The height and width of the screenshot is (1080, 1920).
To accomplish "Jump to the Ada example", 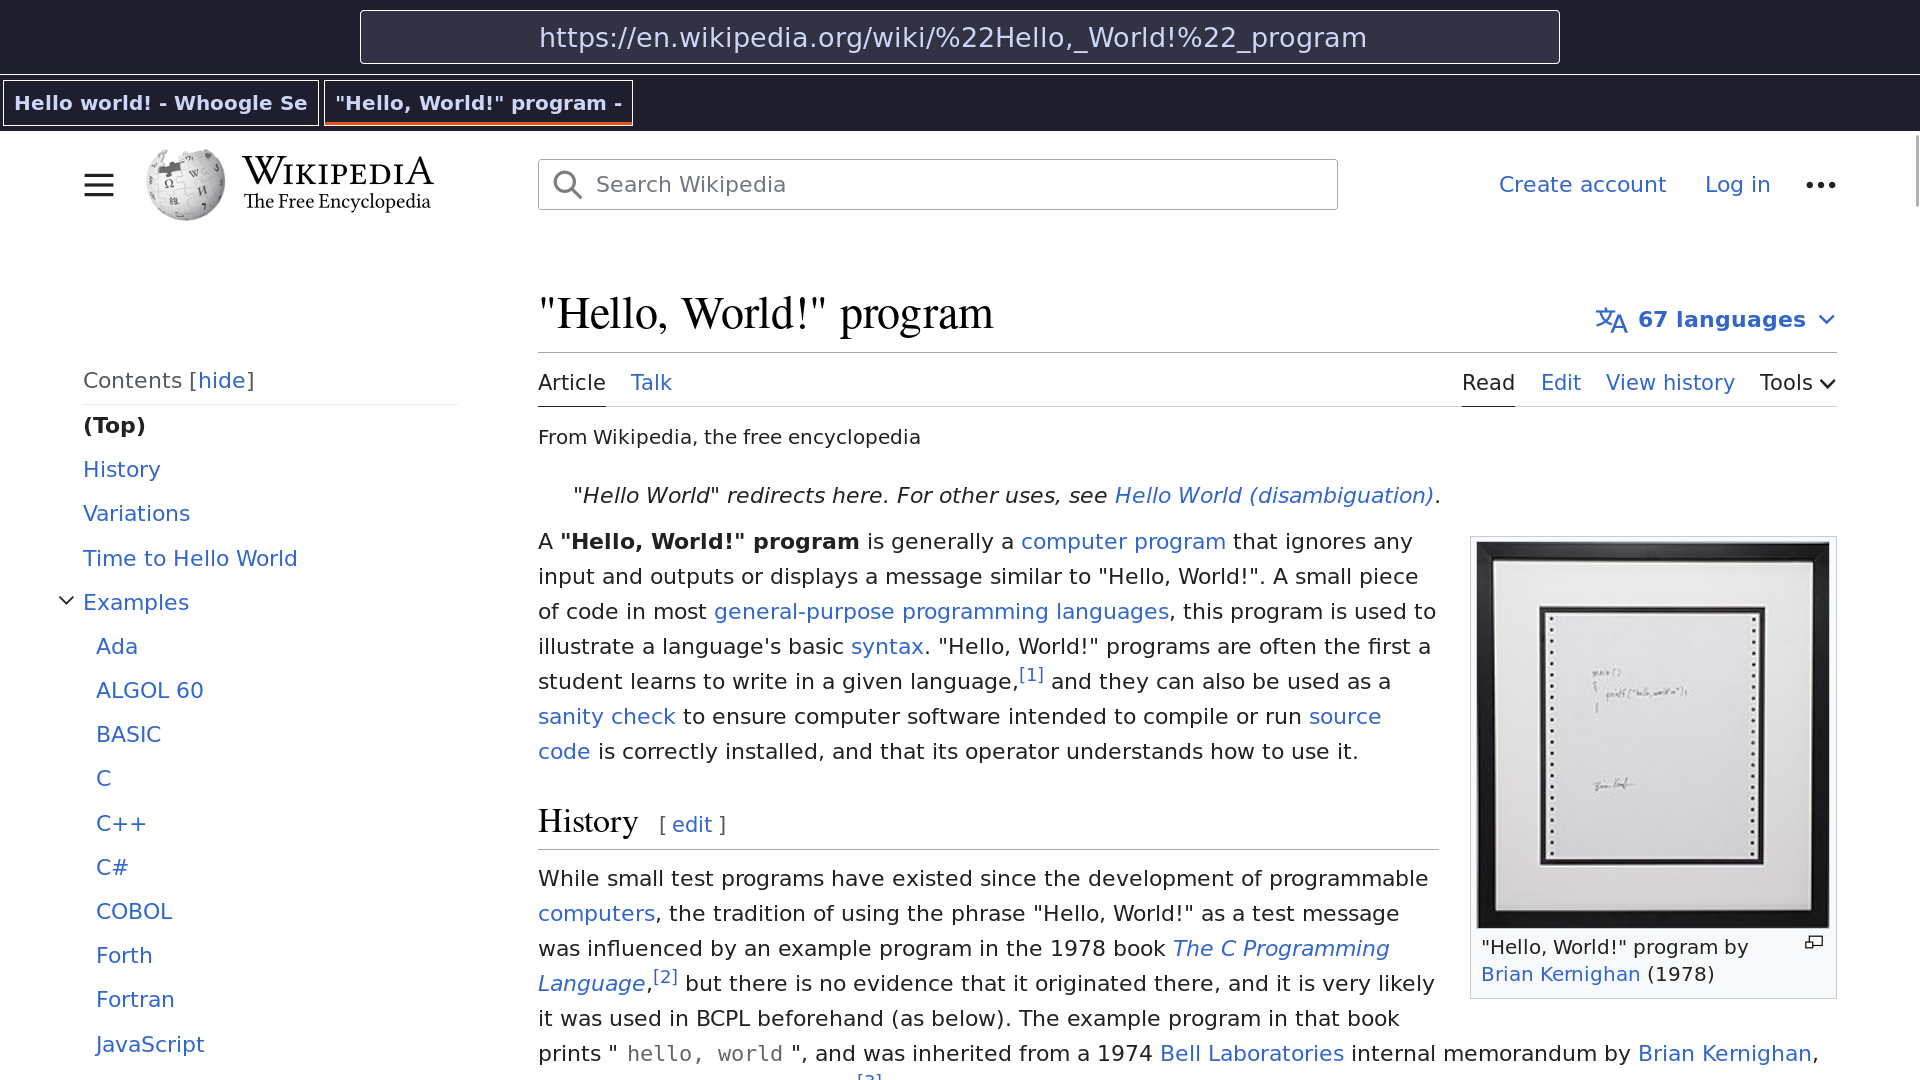I will [117, 647].
